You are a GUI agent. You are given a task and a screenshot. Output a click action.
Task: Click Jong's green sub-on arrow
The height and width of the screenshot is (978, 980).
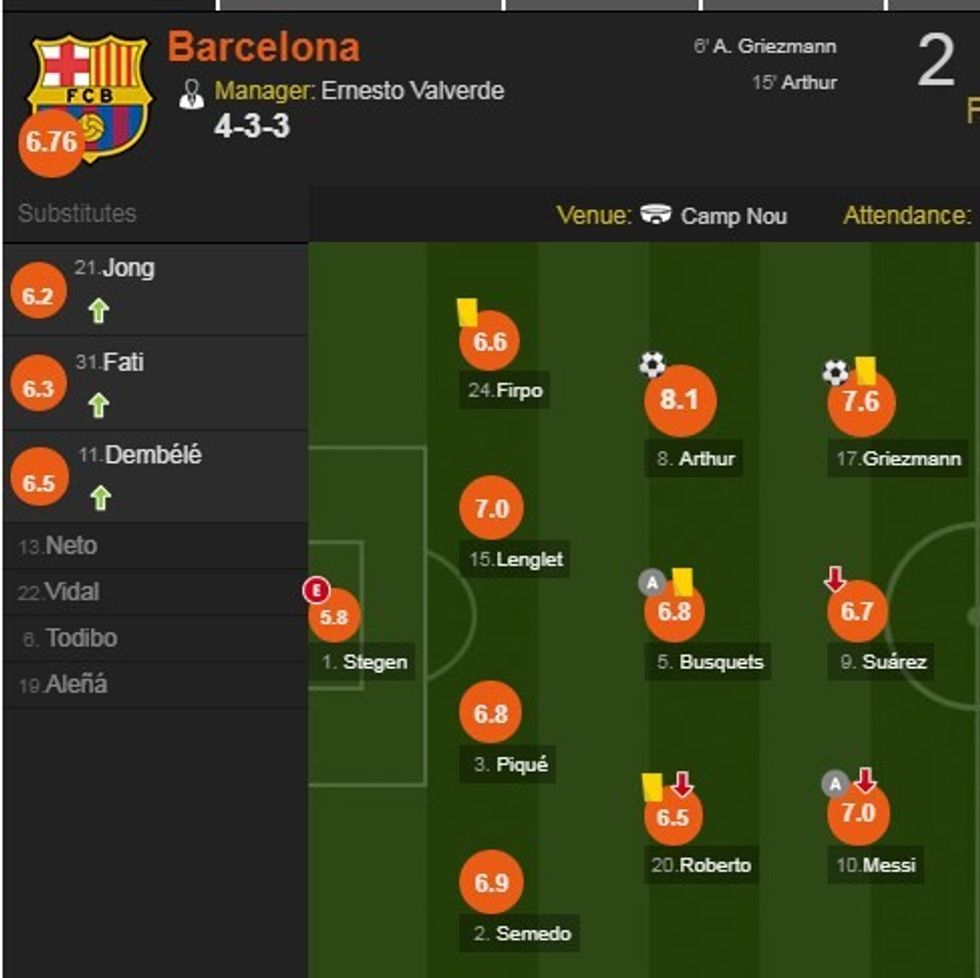point(97,312)
